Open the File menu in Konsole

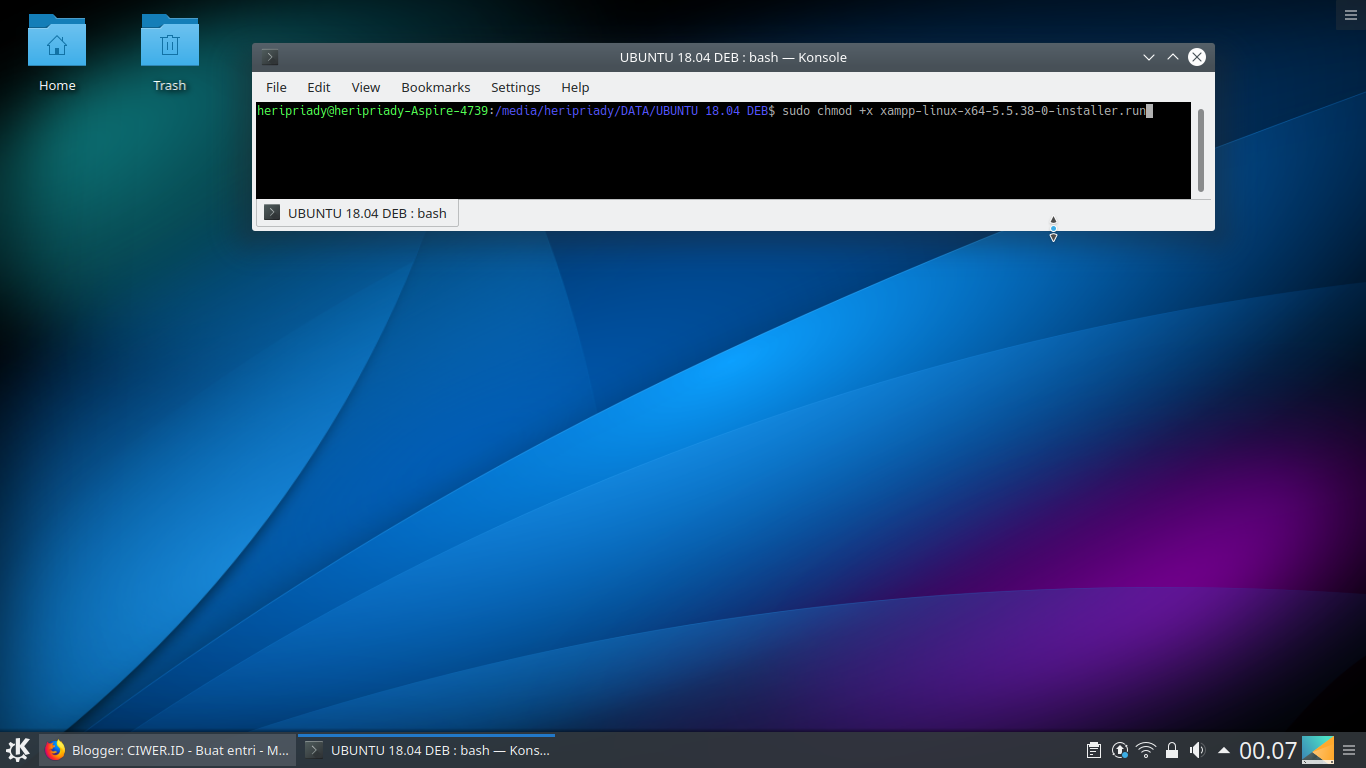click(x=276, y=87)
